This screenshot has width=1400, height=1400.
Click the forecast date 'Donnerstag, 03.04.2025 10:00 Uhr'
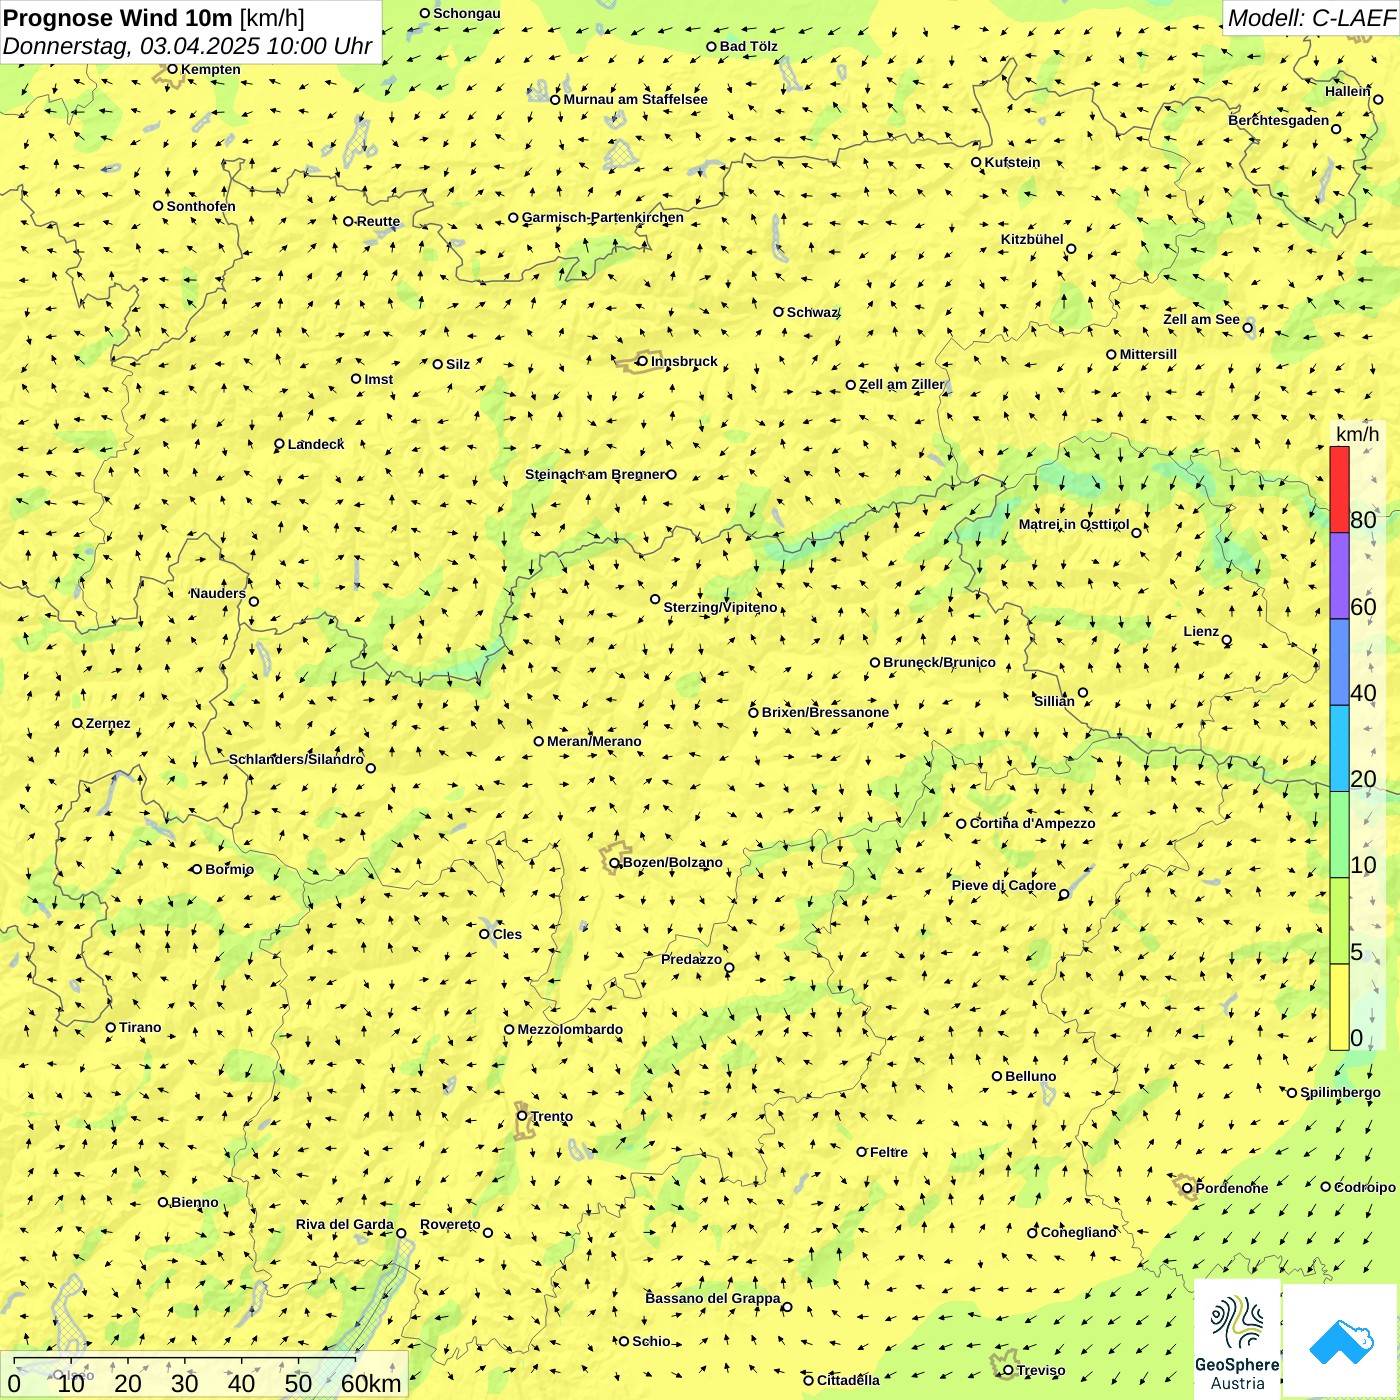pyautogui.click(x=188, y=46)
